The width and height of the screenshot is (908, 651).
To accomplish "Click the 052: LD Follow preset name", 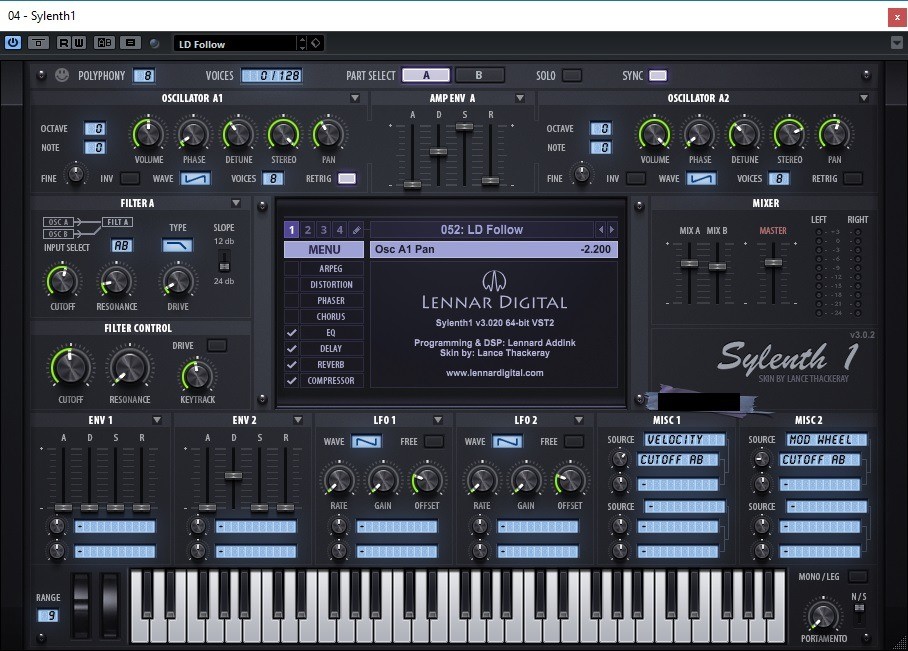I will pyautogui.click(x=481, y=230).
